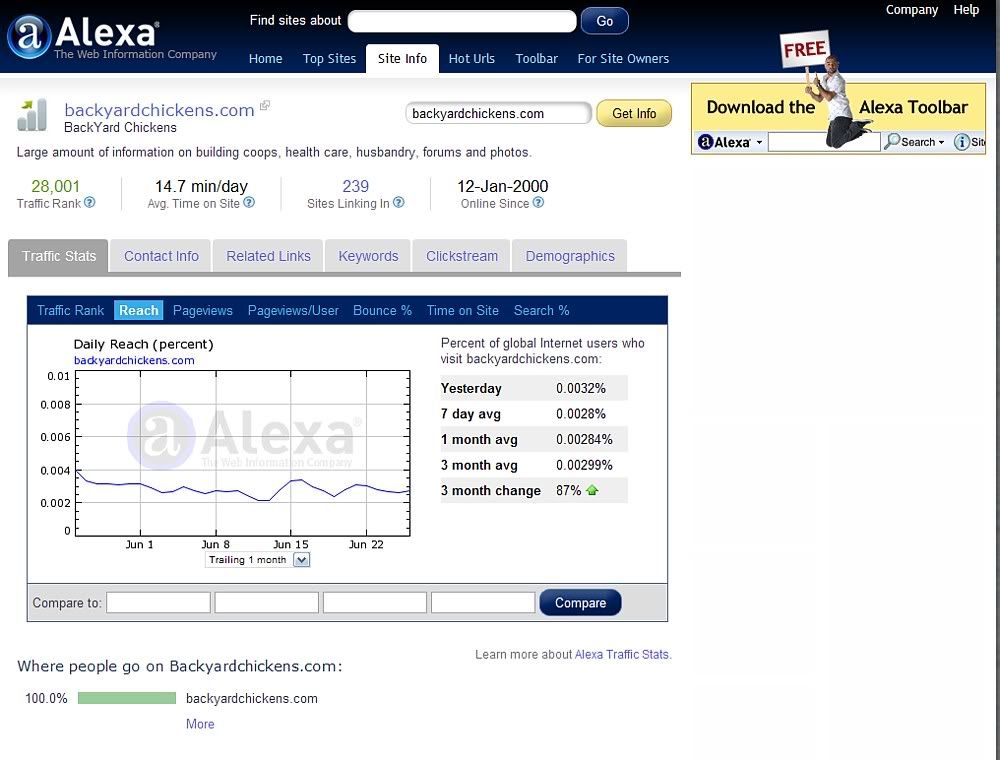The image size is (1000, 760).
Task: Click the Get Info button
Action: point(634,113)
